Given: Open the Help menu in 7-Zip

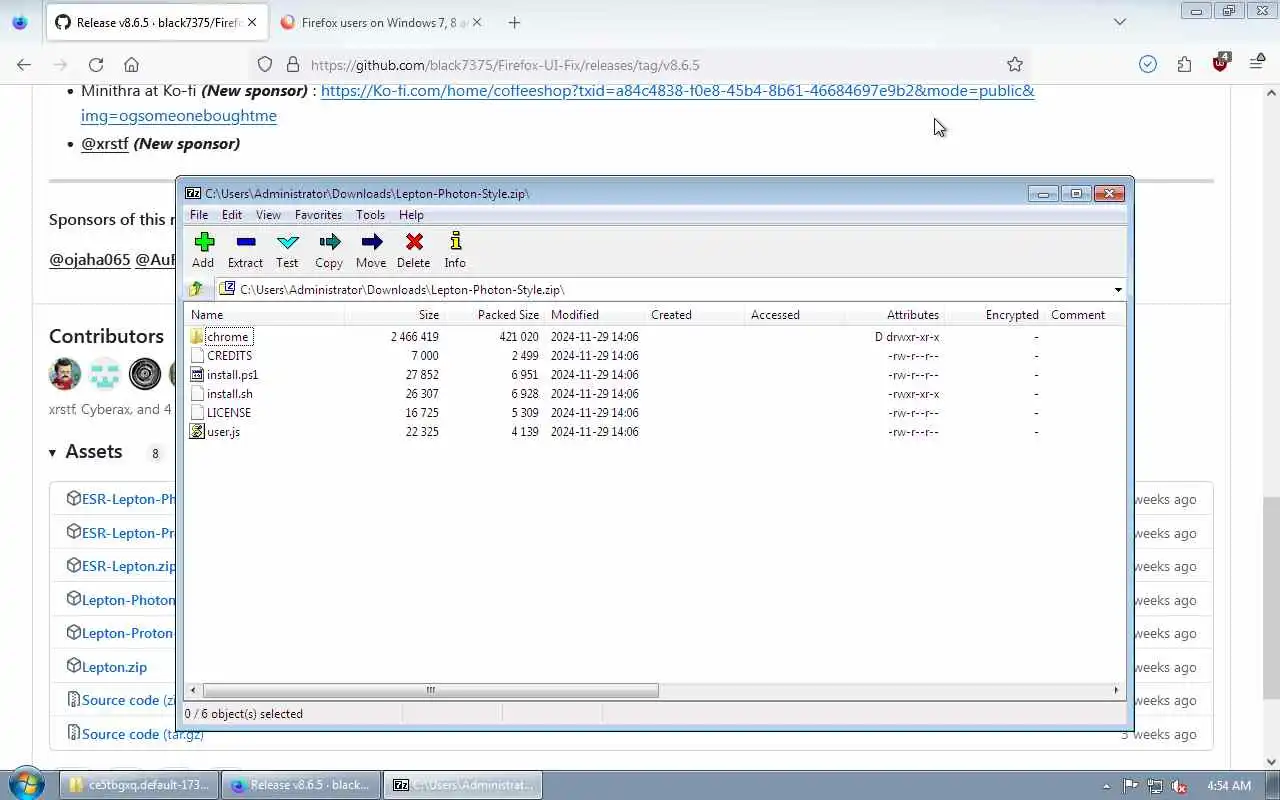Looking at the screenshot, I should (411, 215).
